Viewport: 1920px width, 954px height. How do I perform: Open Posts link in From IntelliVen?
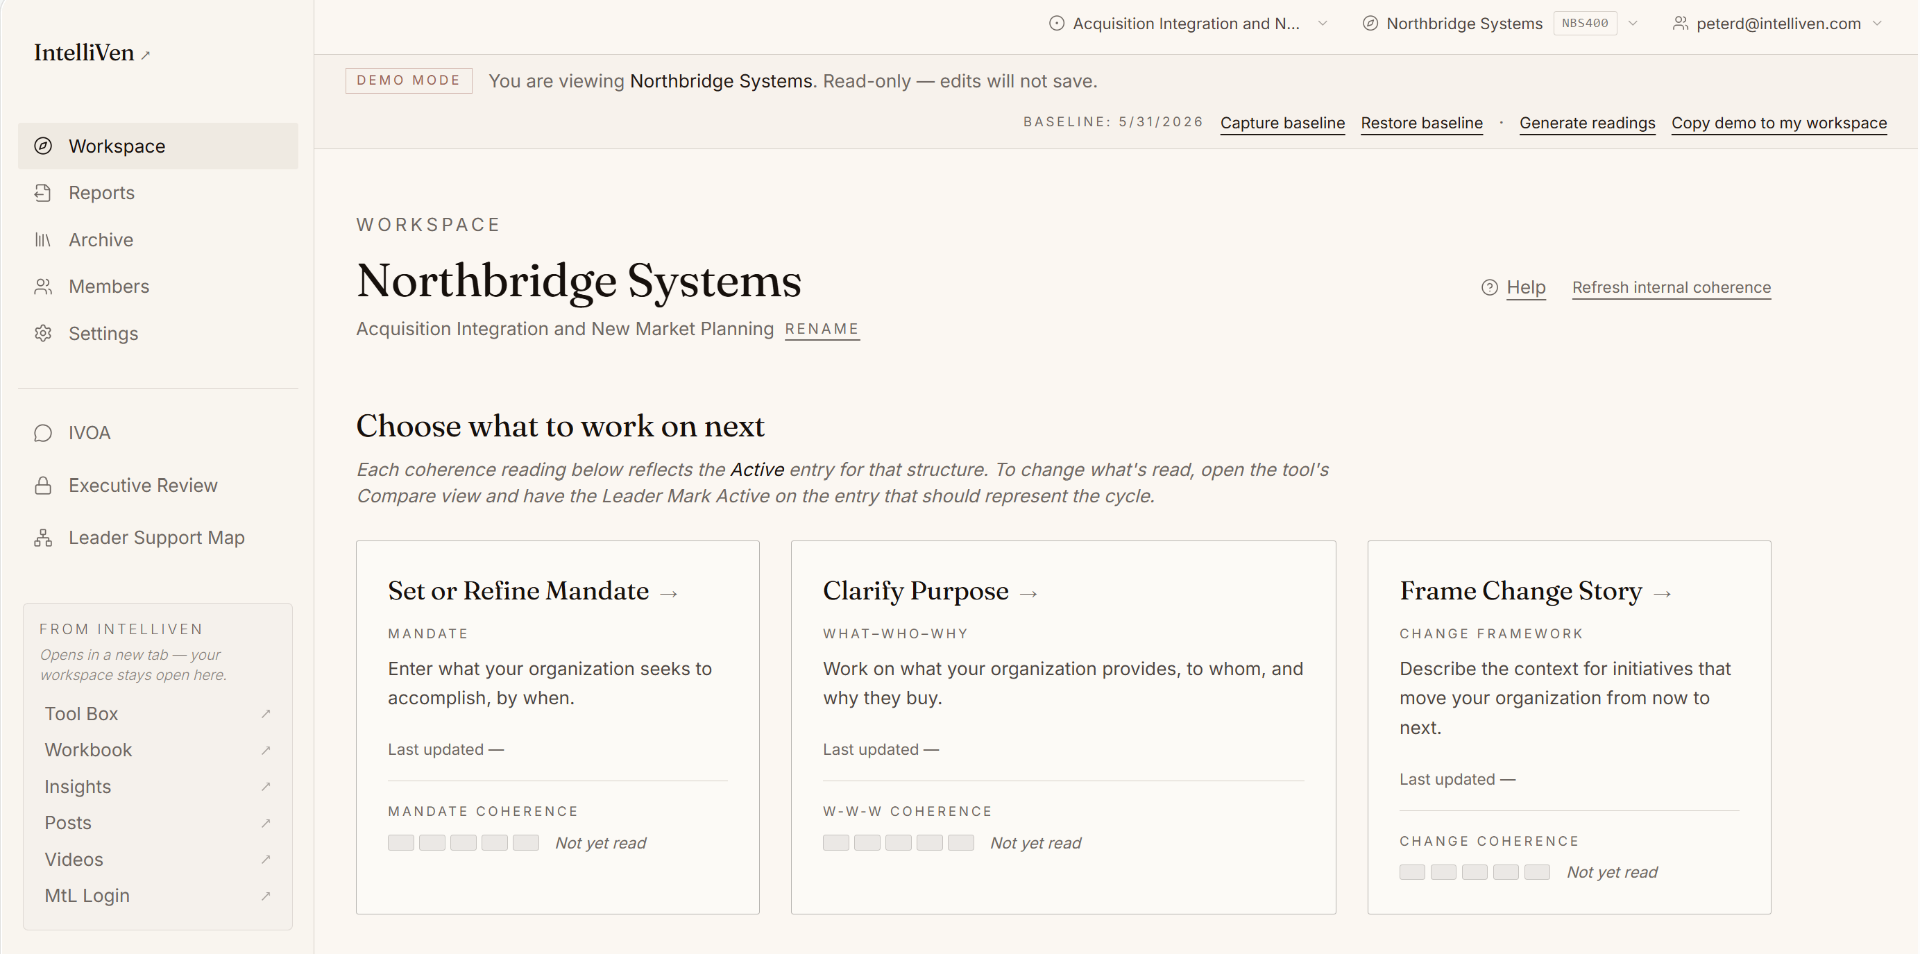coord(158,823)
